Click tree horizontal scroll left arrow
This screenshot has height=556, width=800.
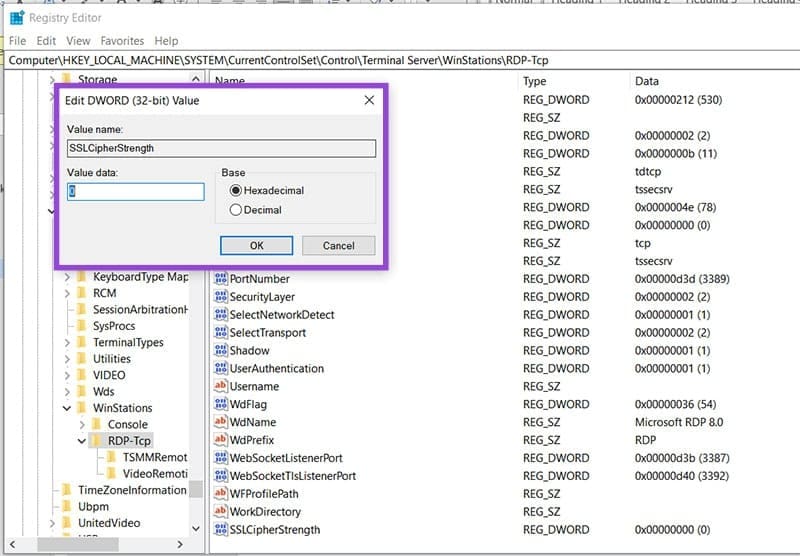(x=12, y=544)
